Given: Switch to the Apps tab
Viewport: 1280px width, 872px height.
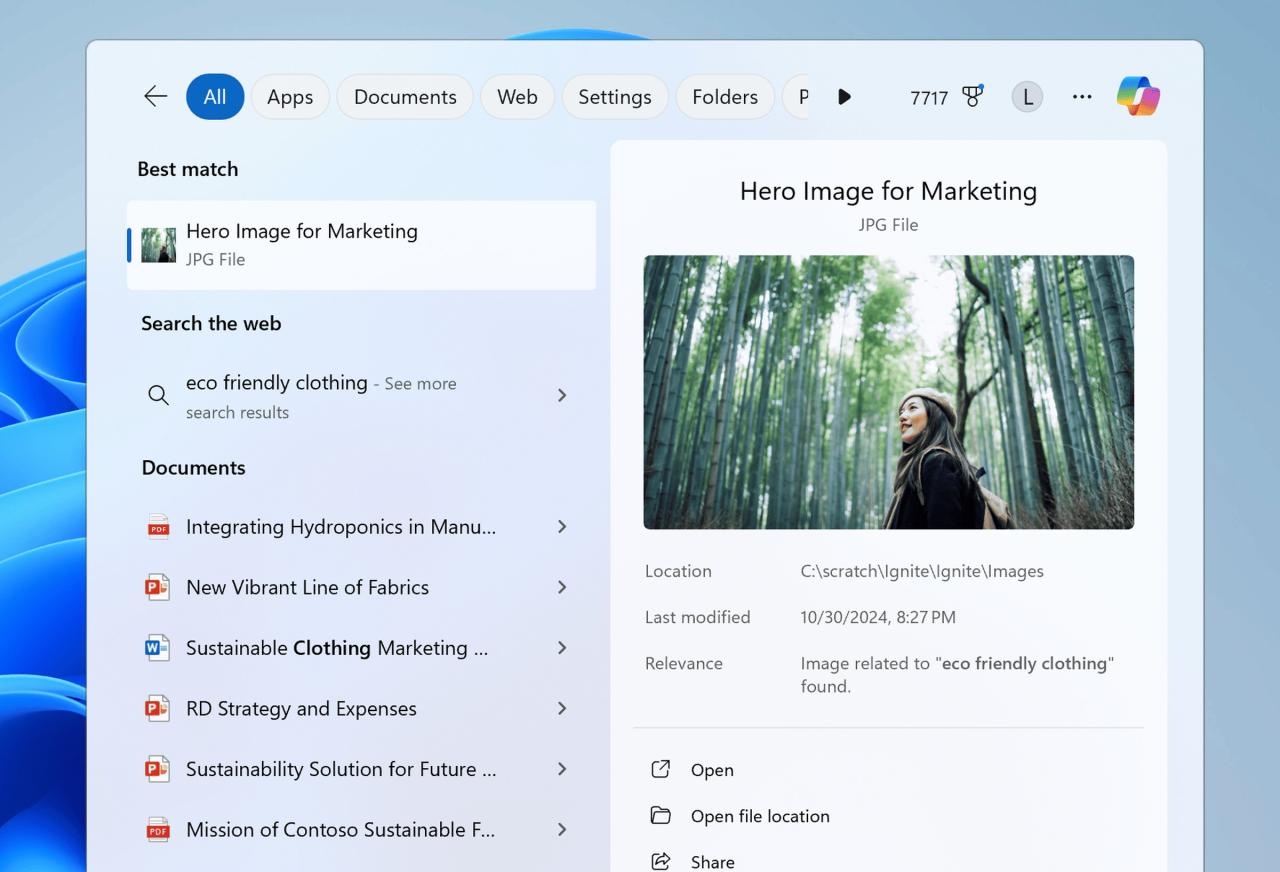Looking at the screenshot, I should tap(290, 96).
